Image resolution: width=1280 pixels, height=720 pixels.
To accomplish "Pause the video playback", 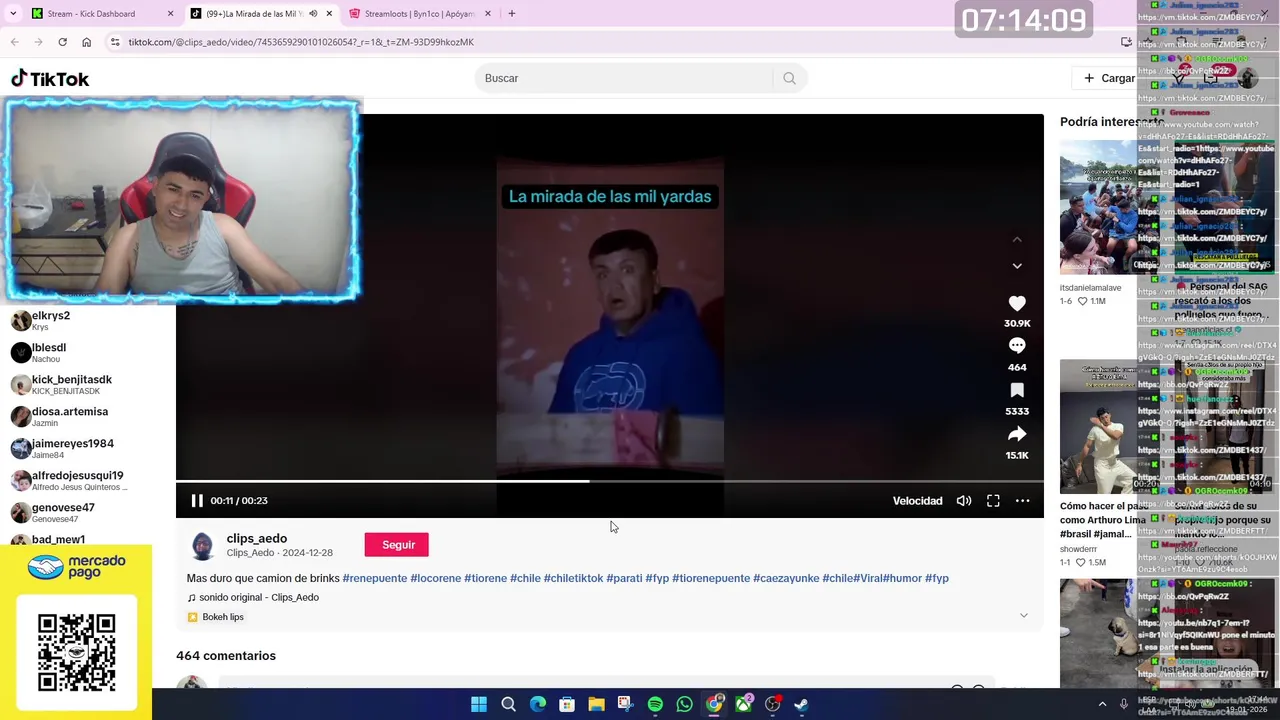I will (197, 501).
